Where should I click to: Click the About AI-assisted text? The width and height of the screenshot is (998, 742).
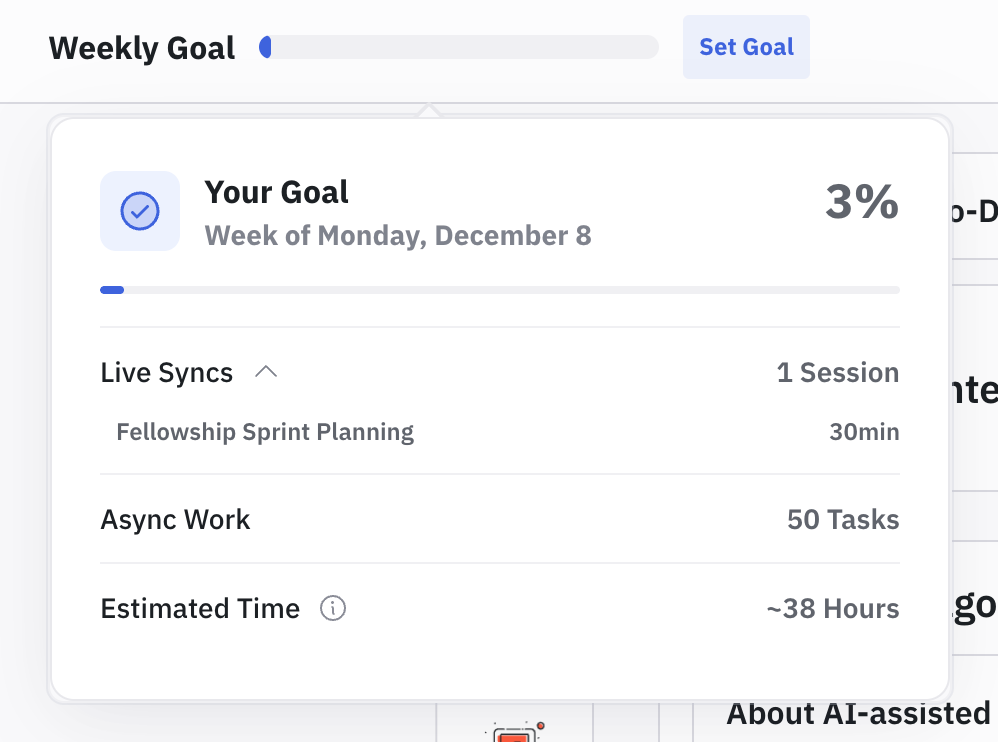point(857,713)
